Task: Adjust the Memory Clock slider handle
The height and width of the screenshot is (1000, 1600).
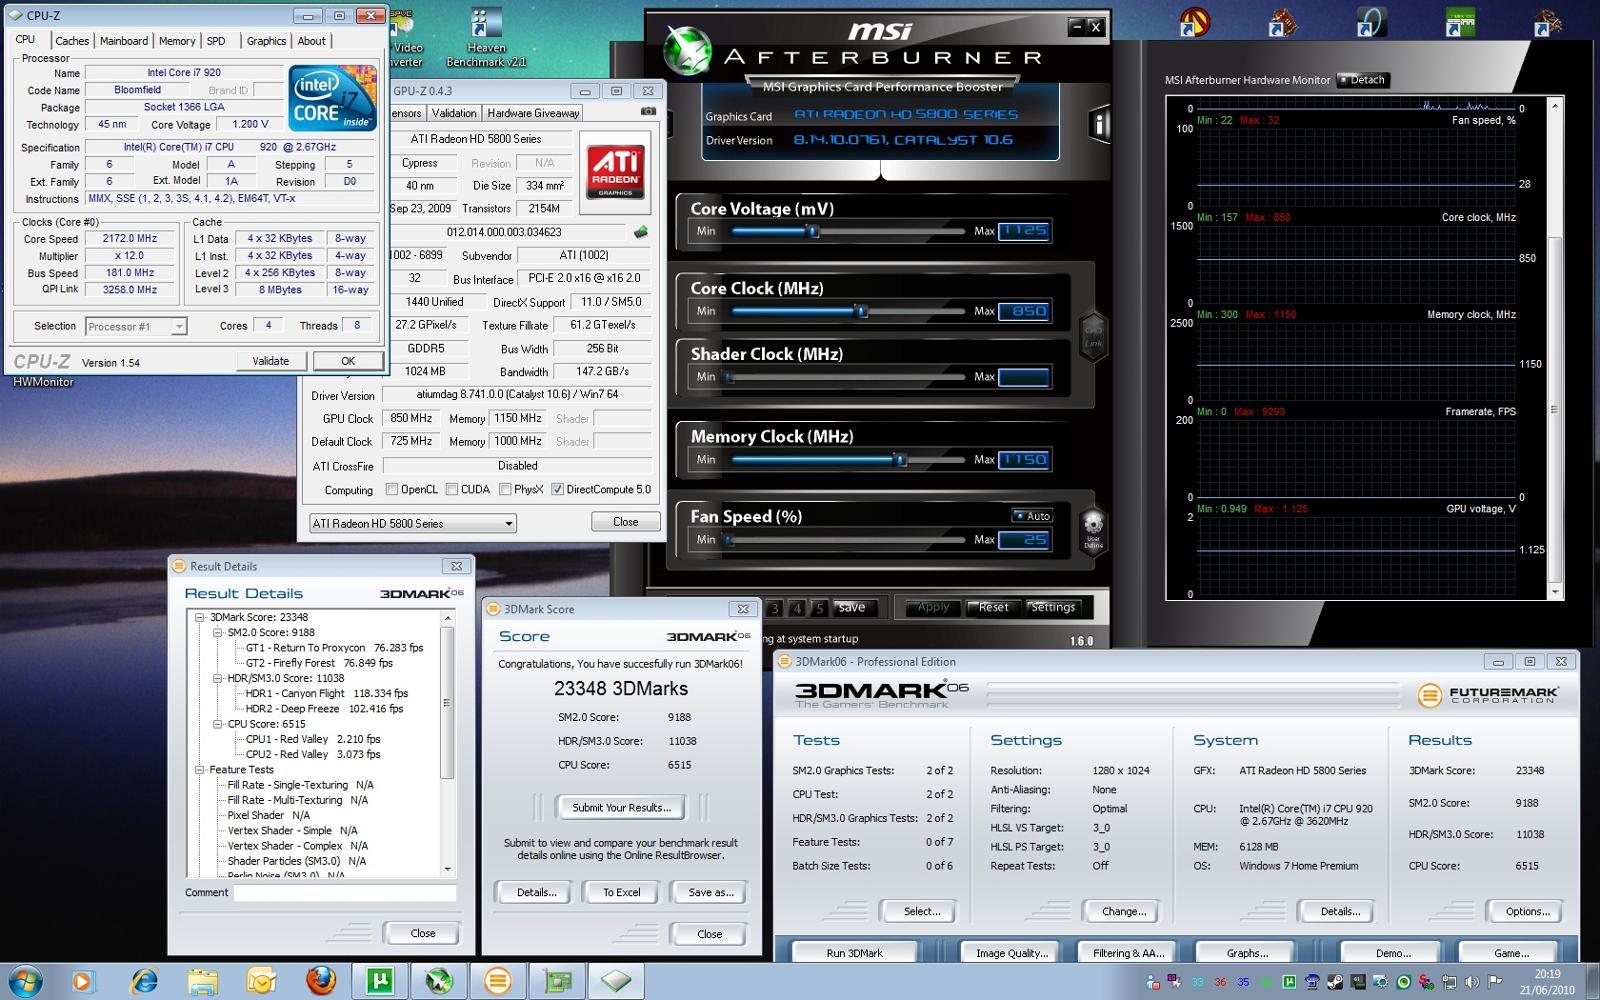Action: point(901,460)
